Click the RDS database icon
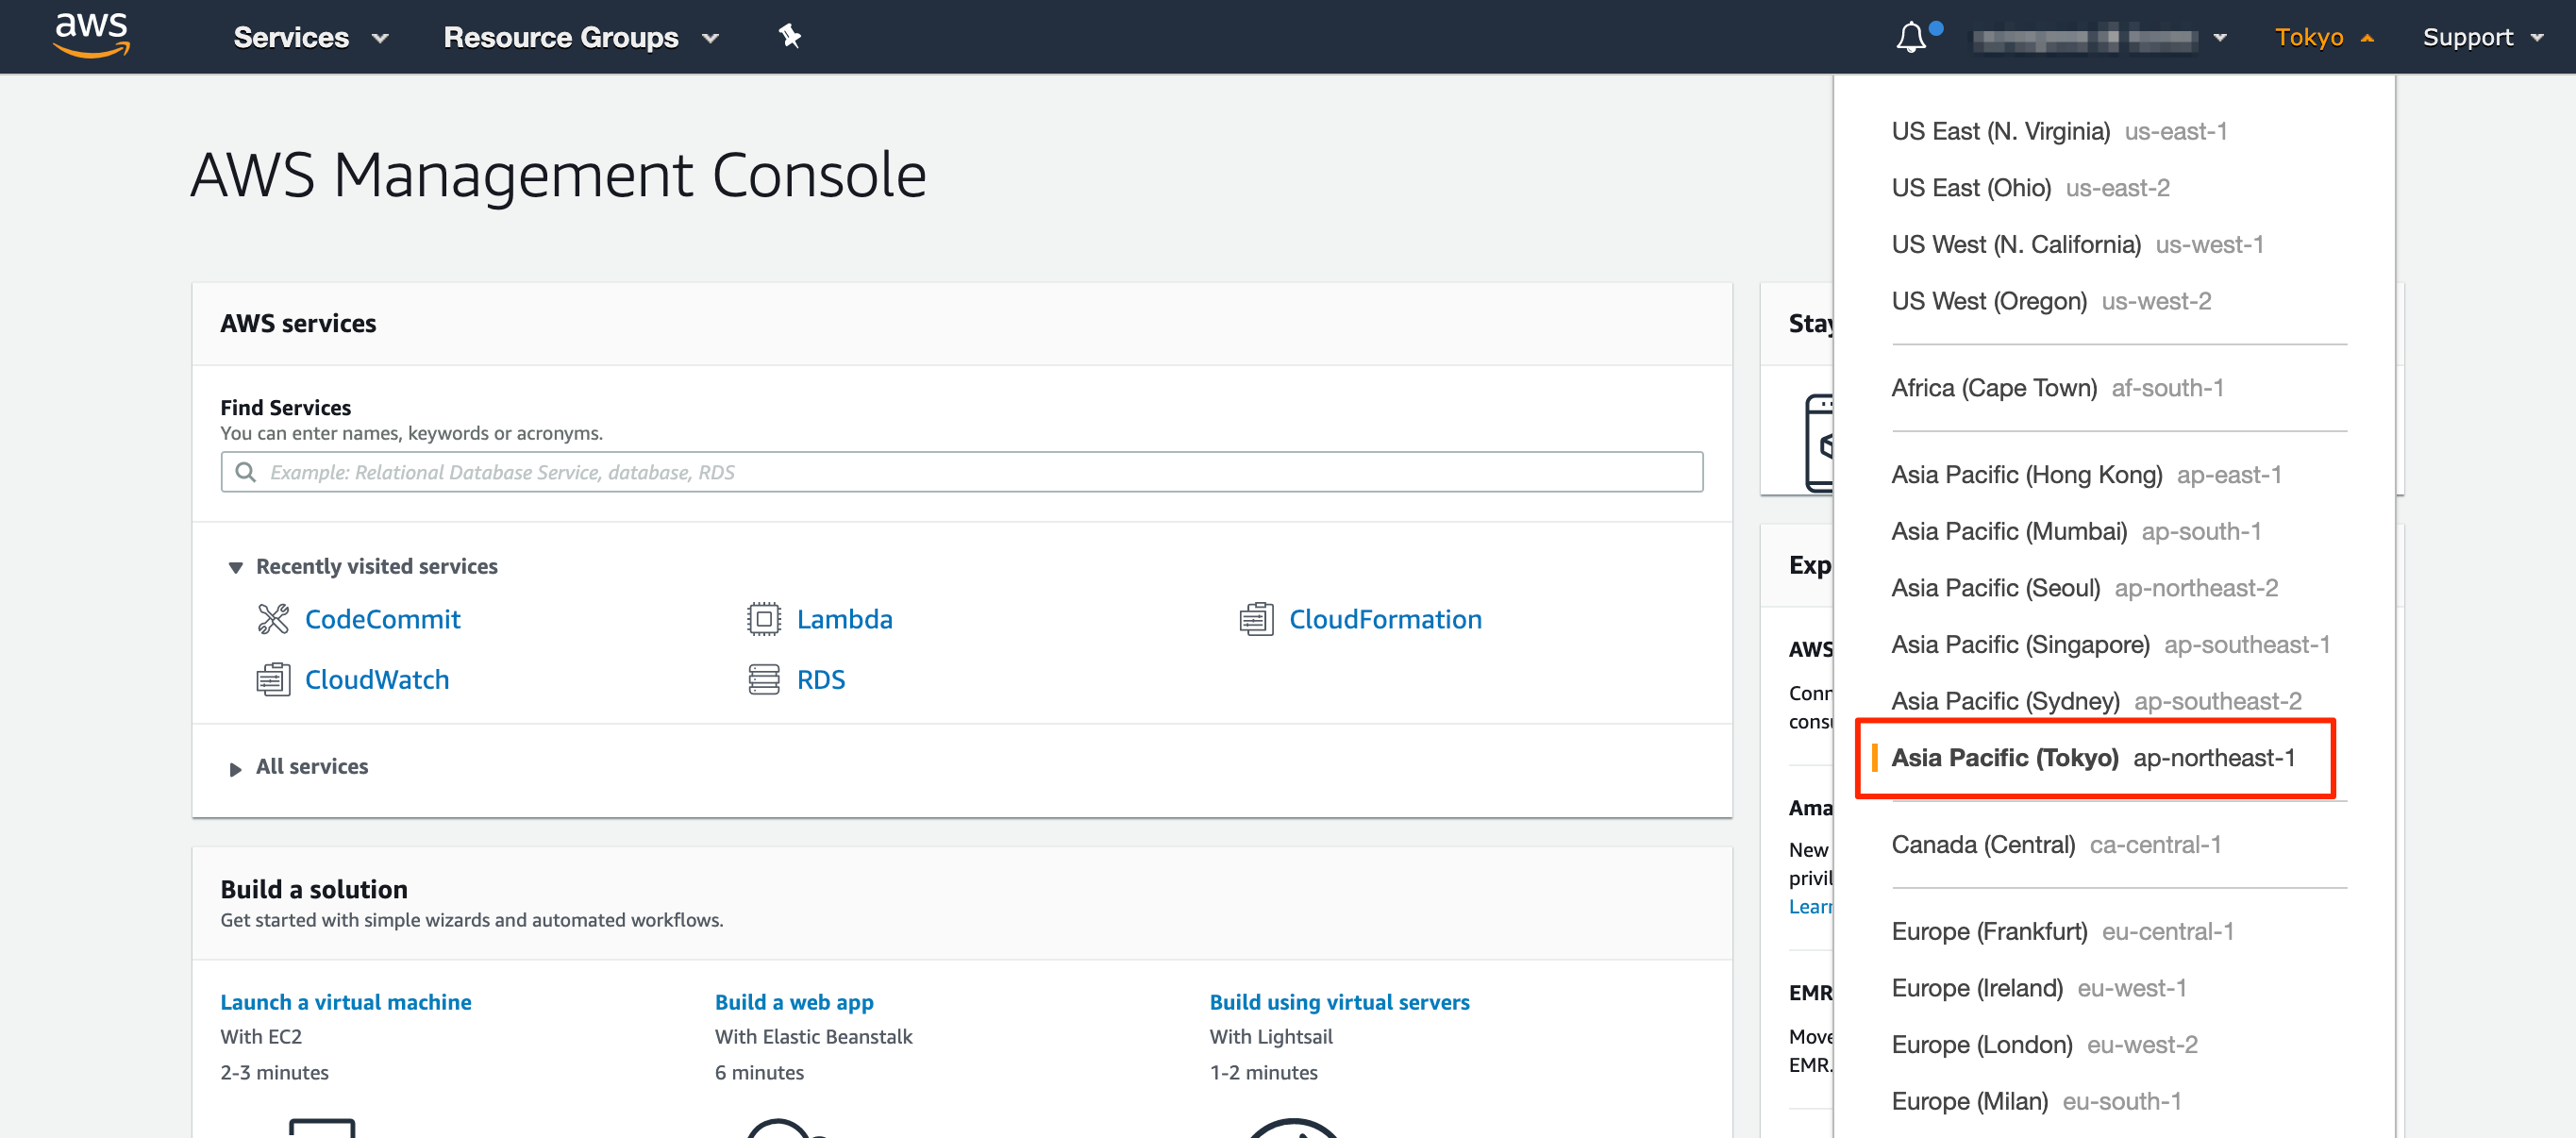Image resolution: width=2576 pixels, height=1138 pixels. 764,679
